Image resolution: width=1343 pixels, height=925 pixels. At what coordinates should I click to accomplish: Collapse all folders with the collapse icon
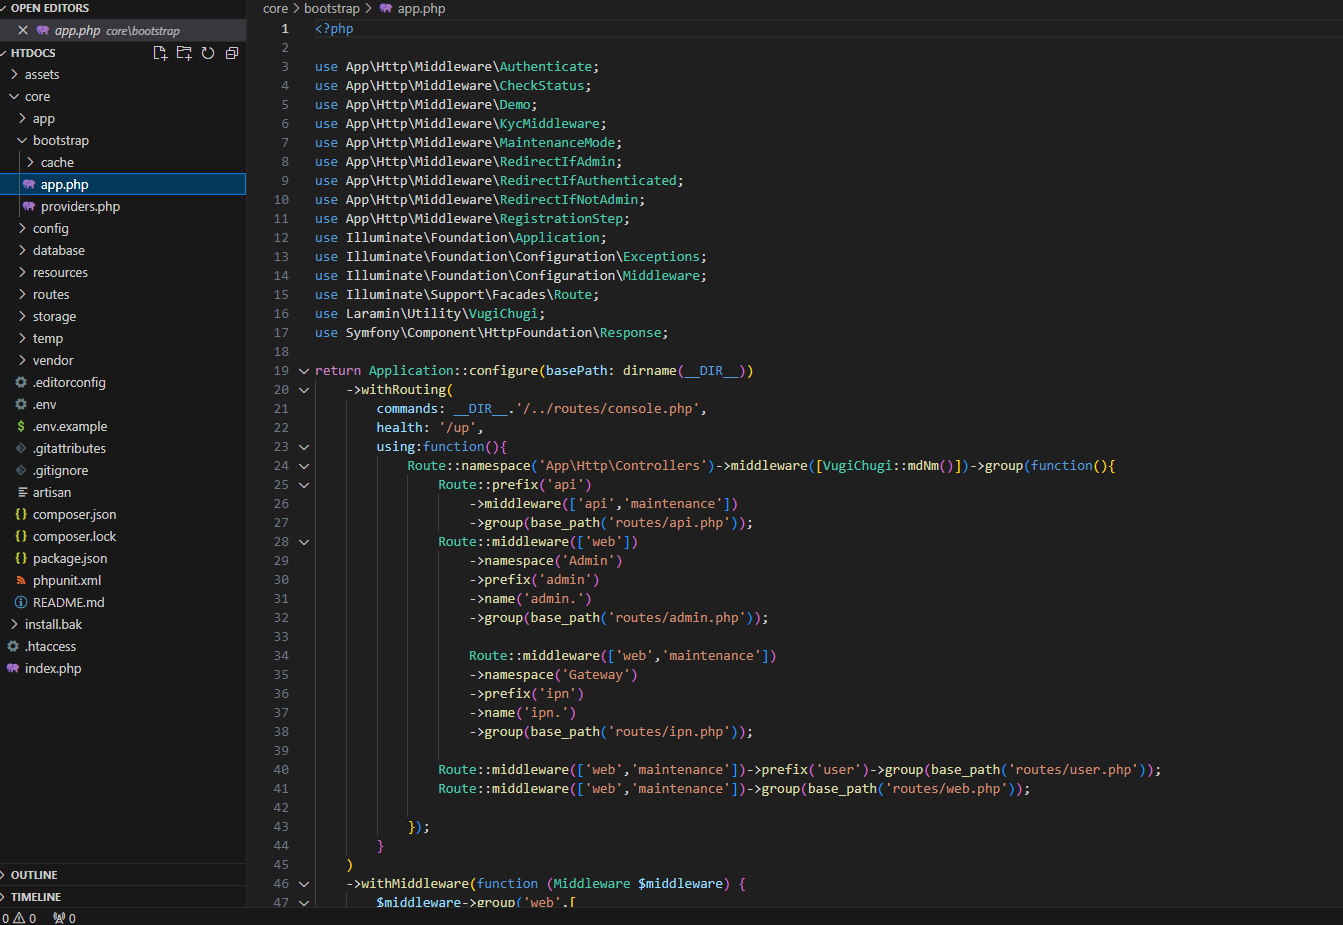tap(232, 53)
